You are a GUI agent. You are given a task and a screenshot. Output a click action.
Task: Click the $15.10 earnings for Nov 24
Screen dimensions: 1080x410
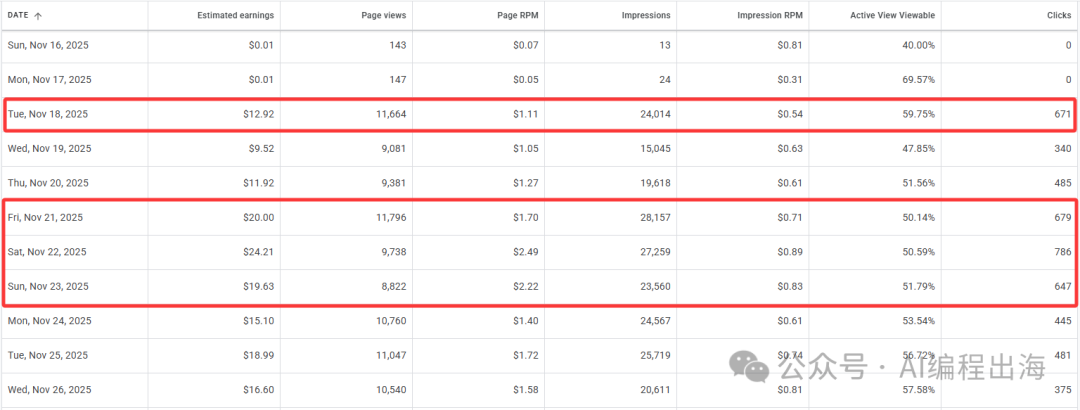259,321
